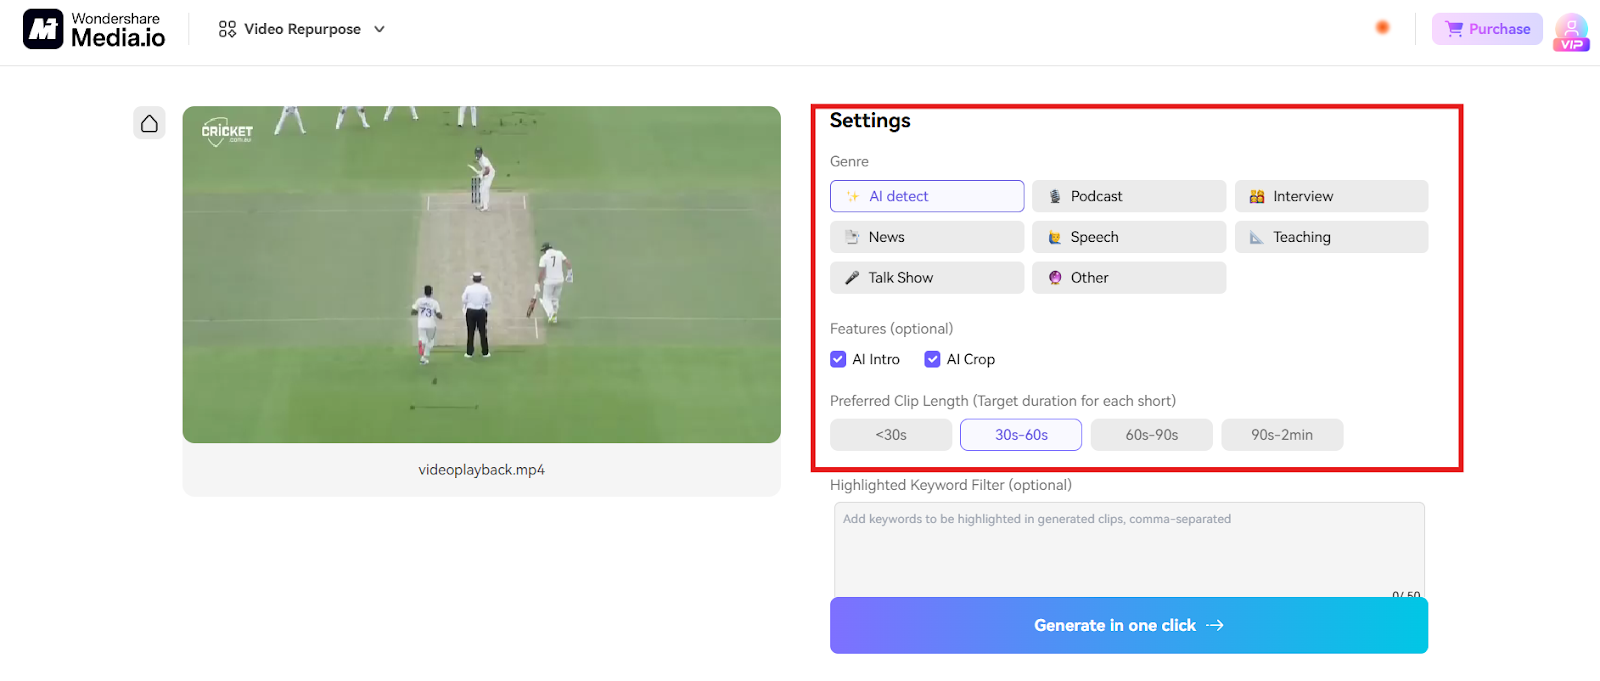Choose the 90s-2min clip length
Viewport: 1600px width, 681px height.
point(1281,435)
